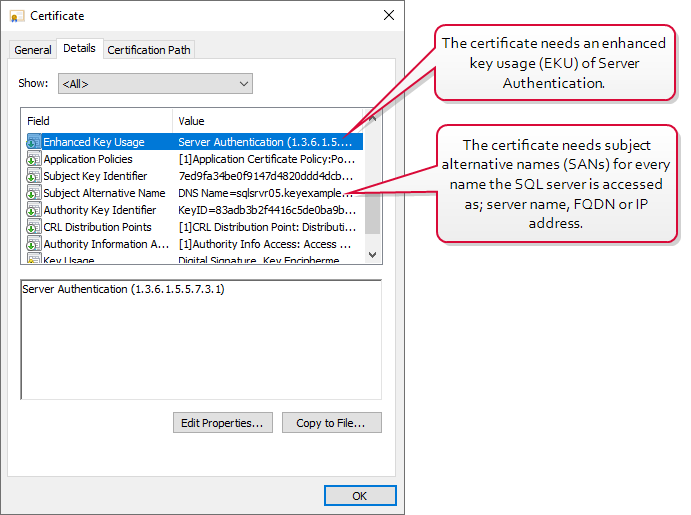Image resolution: width=691 pixels, height=515 pixels.
Task: Click the Subject Alternative Name icon
Action: coord(33,193)
